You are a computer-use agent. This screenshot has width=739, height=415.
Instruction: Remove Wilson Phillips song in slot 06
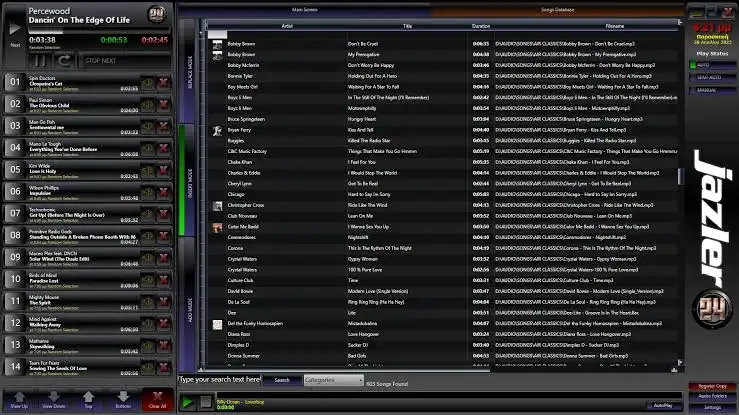(164, 192)
